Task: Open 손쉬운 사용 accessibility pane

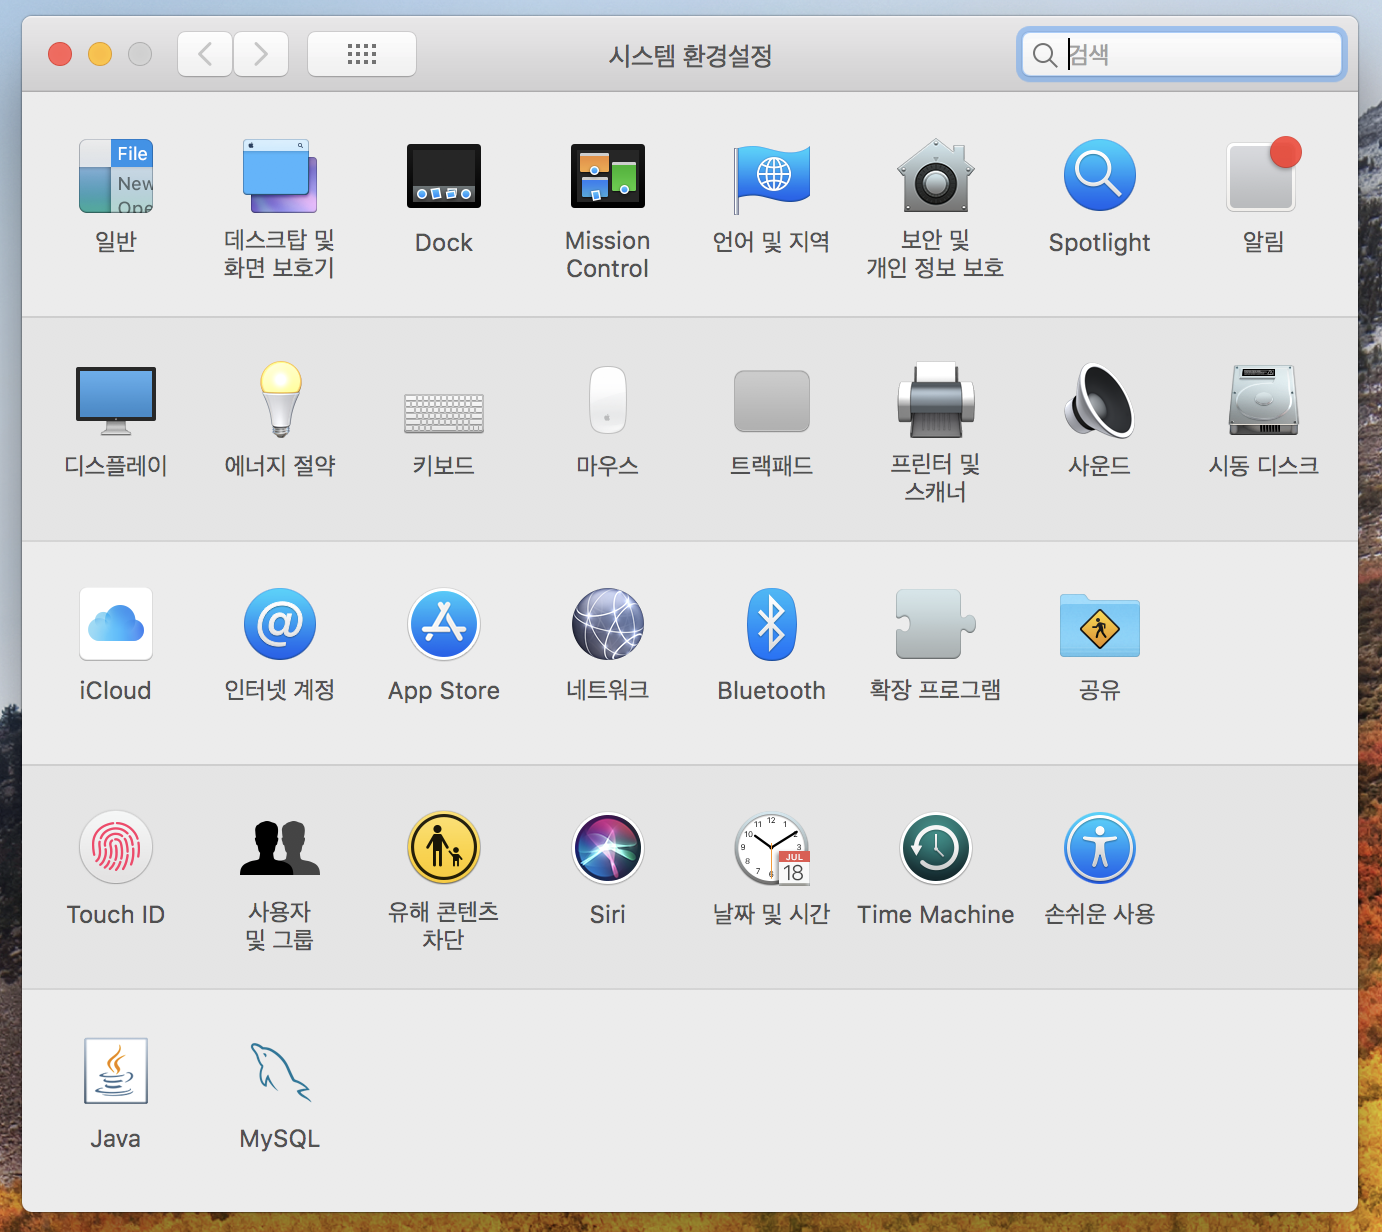Action: coord(1100,848)
